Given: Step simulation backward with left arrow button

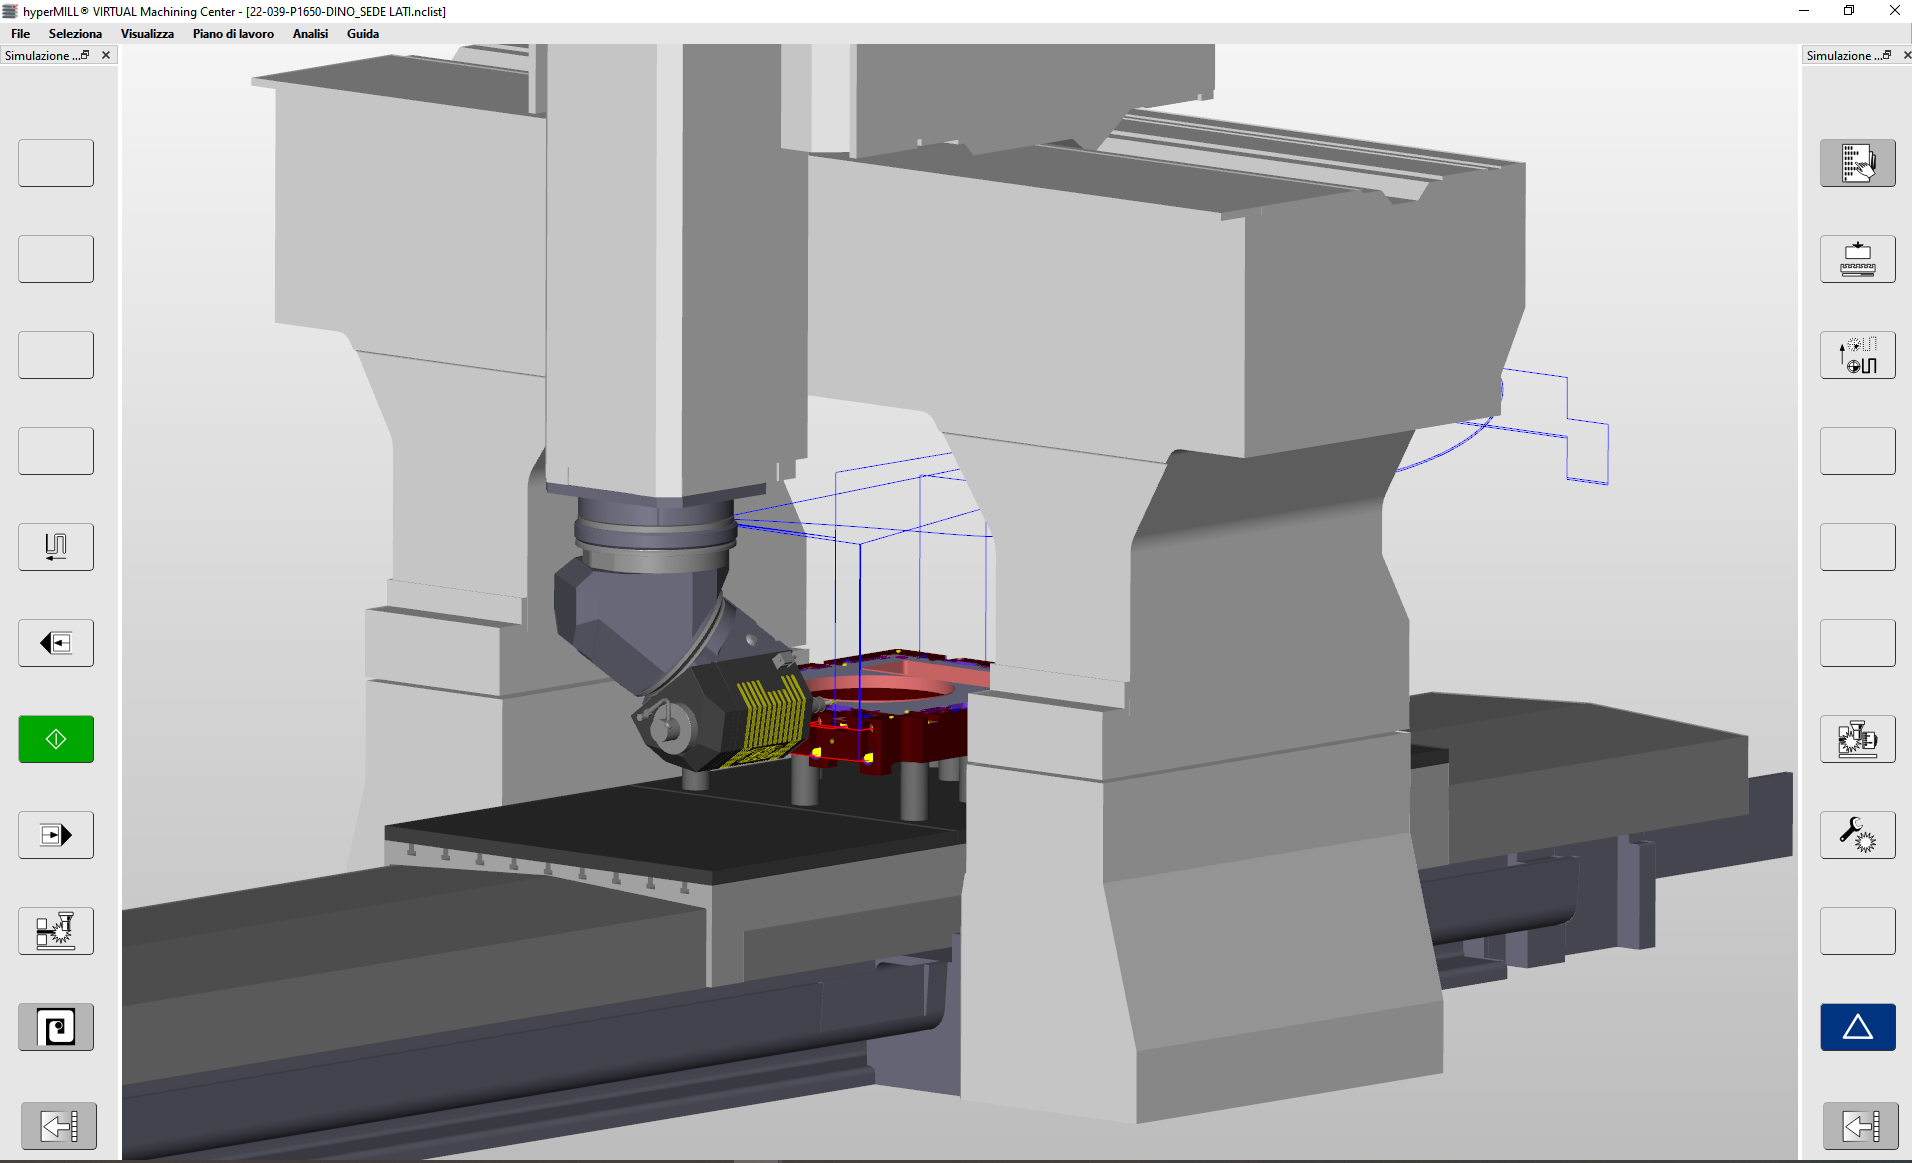Looking at the screenshot, I should [x=56, y=643].
